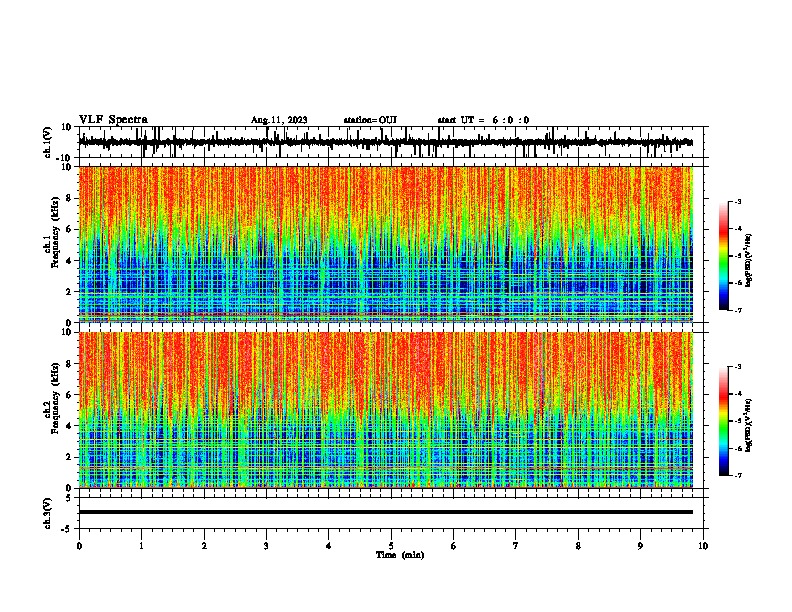Screen dimensions: 792x612
Task: Click the "8" kHz tick on ch.1 frequency axis
Action: pos(69,198)
